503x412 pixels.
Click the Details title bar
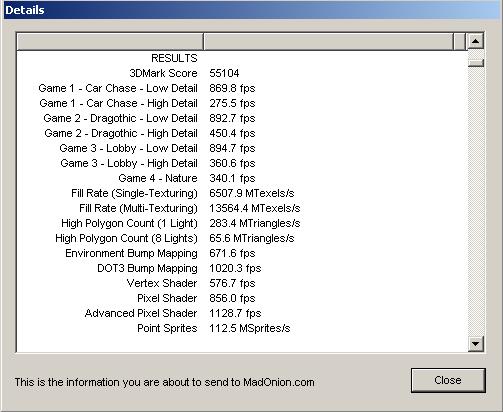251,10
